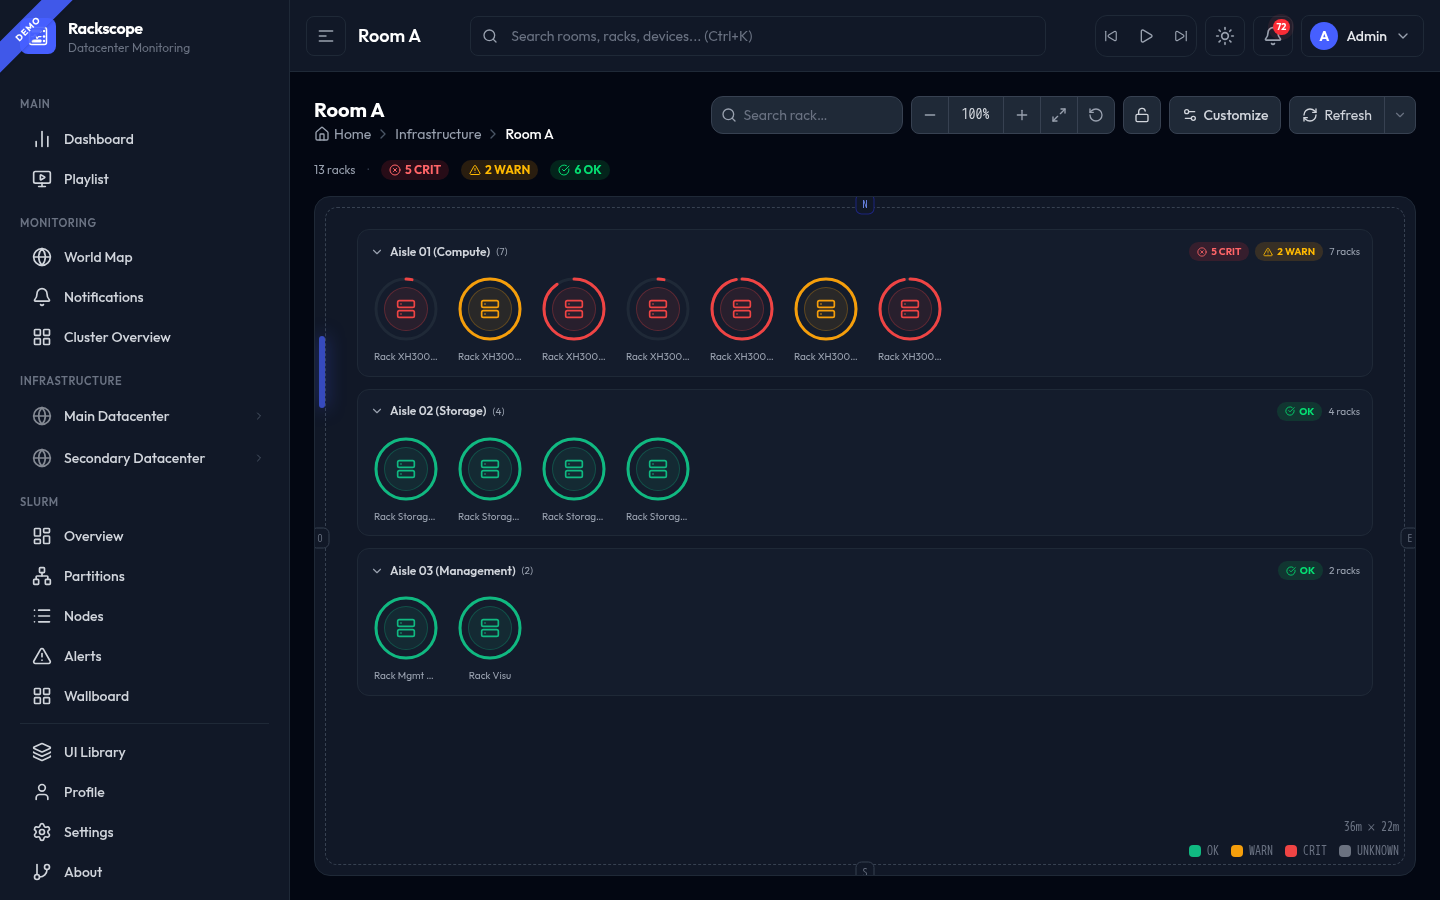
Task: Open the Admin account dropdown
Action: pos(1362,35)
